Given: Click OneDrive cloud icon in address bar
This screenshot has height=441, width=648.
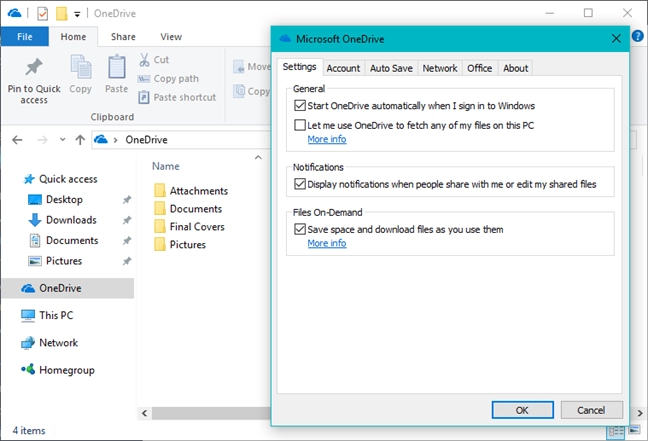Looking at the screenshot, I should [100, 139].
